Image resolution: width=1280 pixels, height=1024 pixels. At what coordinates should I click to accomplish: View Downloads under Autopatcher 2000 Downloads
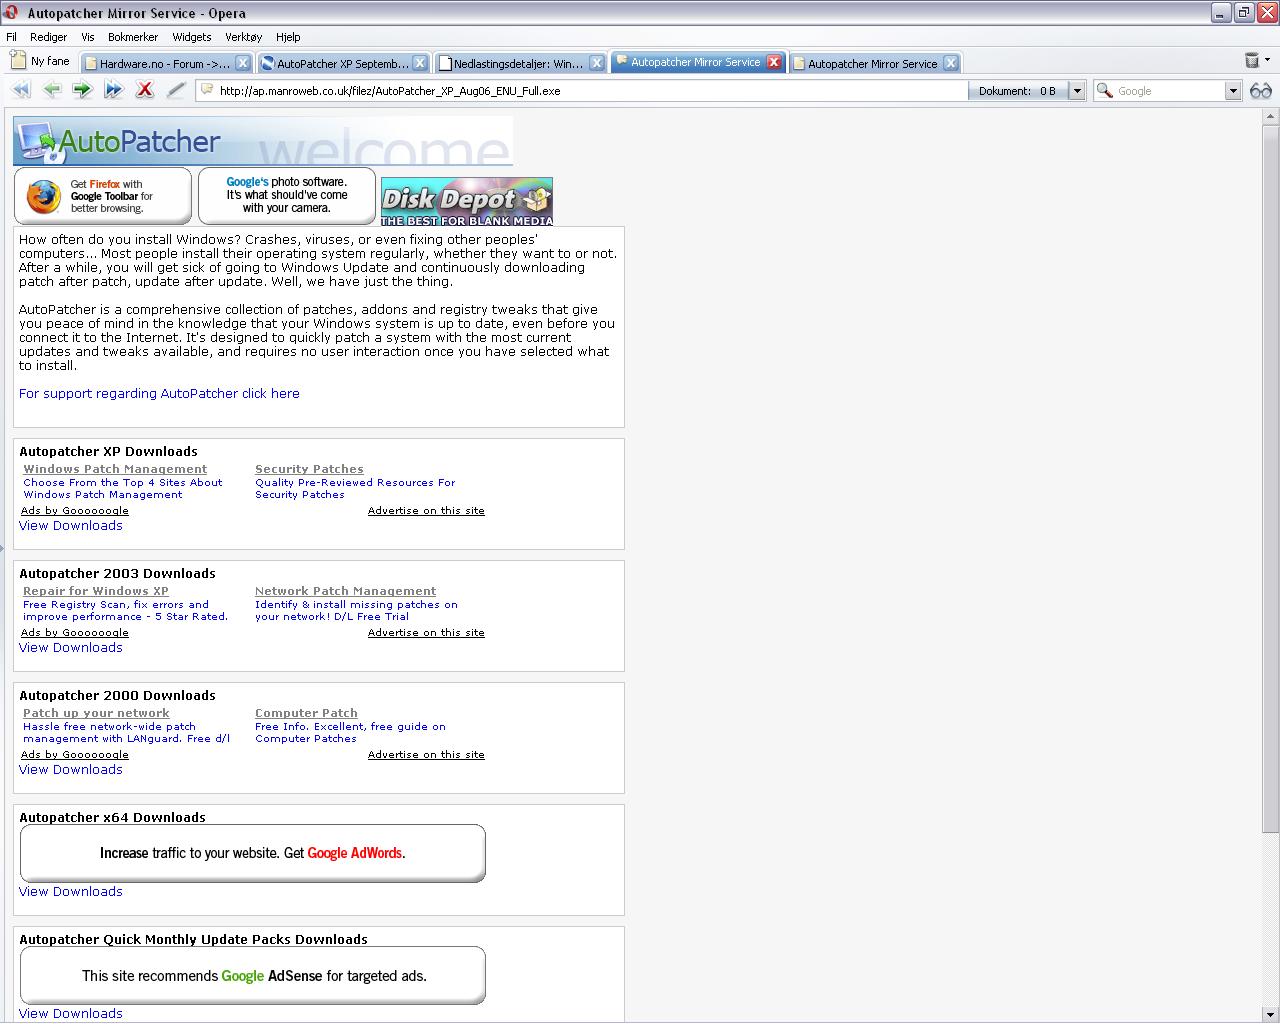click(71, 769)
